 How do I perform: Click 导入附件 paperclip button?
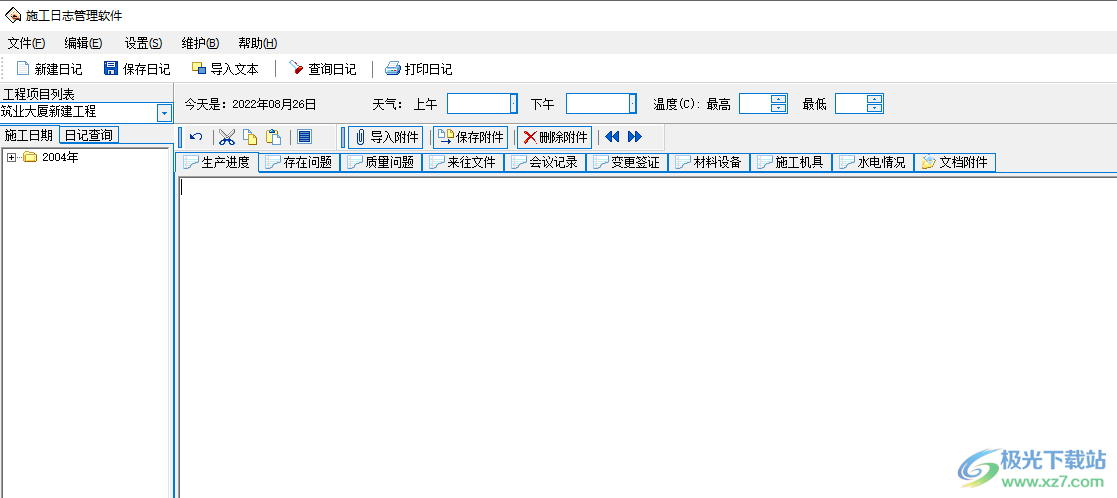(385, 137)
